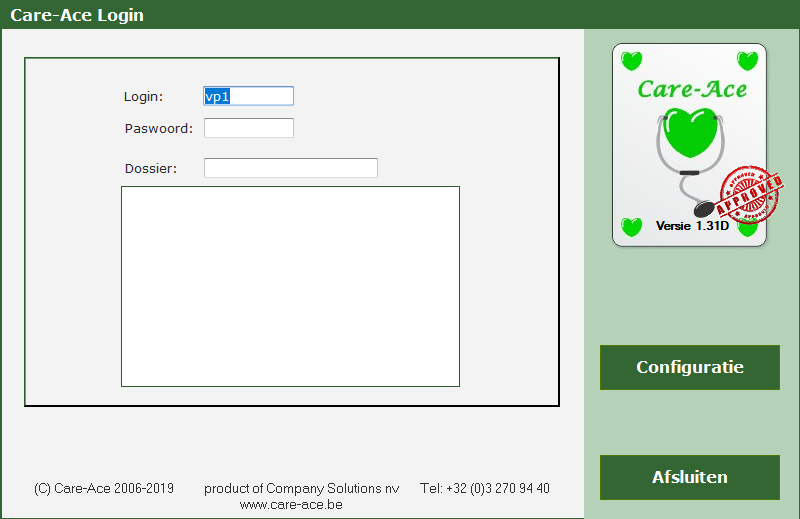Click the (C) Care-Ace 2006-2019 copyright text
800x519 pixels.
tap(104, 489)
